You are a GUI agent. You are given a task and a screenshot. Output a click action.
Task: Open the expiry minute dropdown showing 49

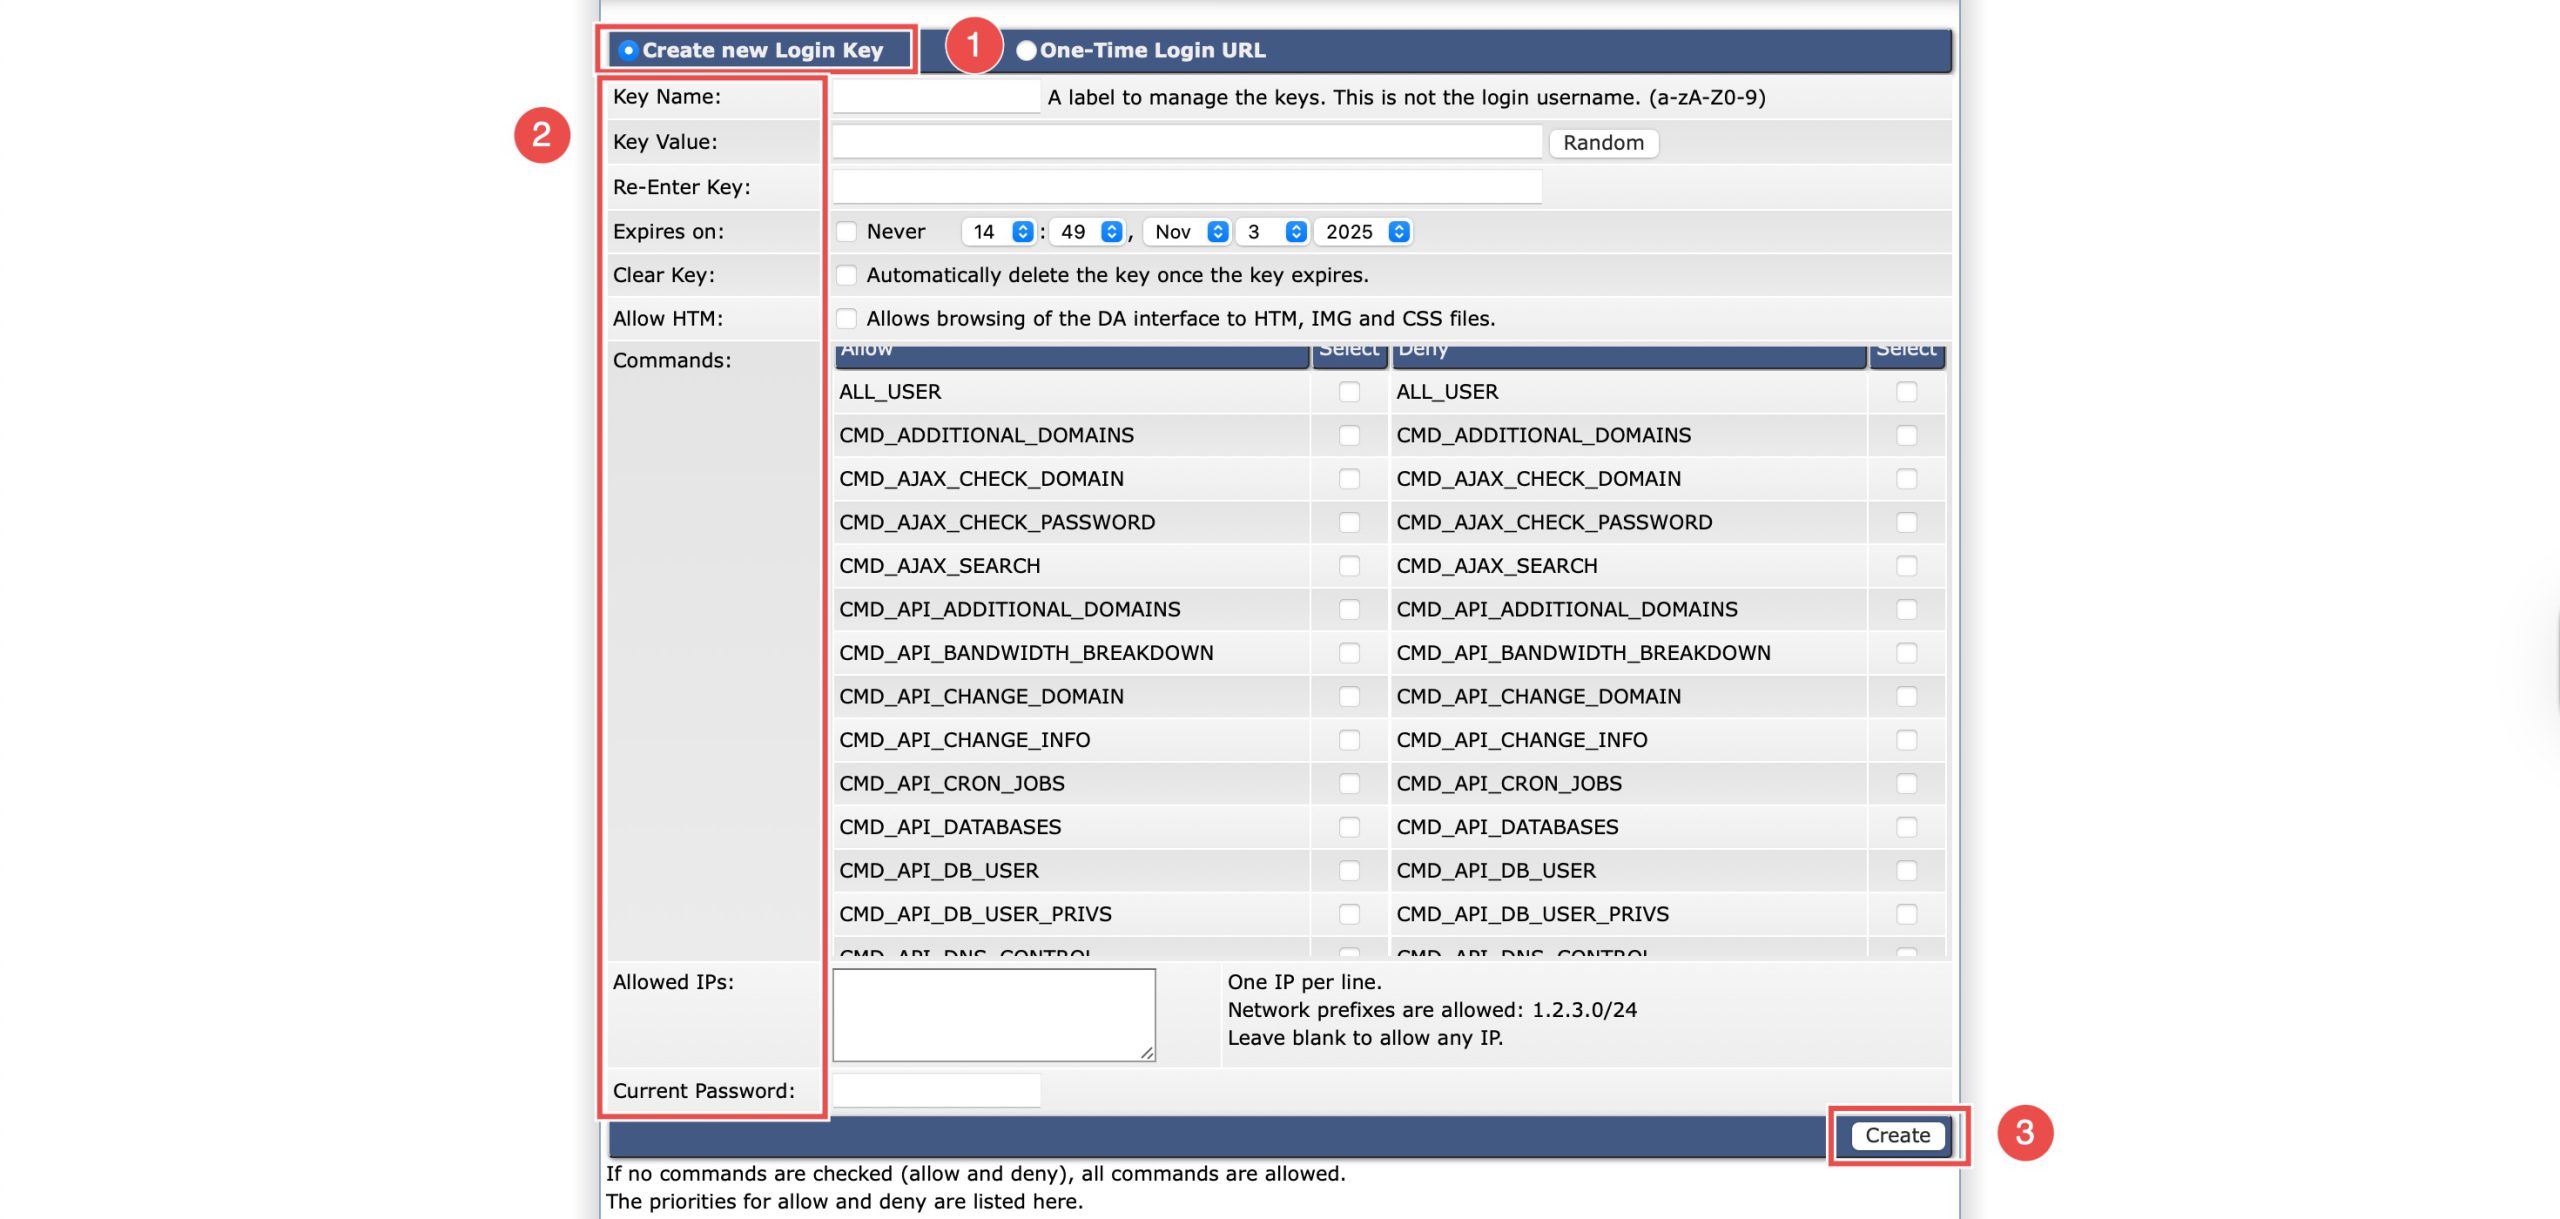(1088, 232)
